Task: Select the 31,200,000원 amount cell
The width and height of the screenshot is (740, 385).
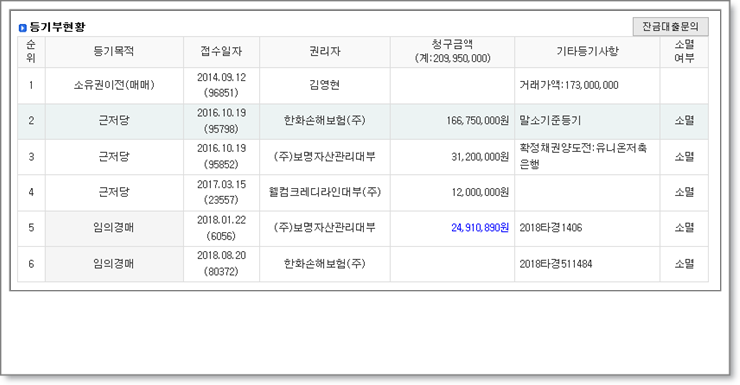Action: pyautogui.click(x=453, y=157)
